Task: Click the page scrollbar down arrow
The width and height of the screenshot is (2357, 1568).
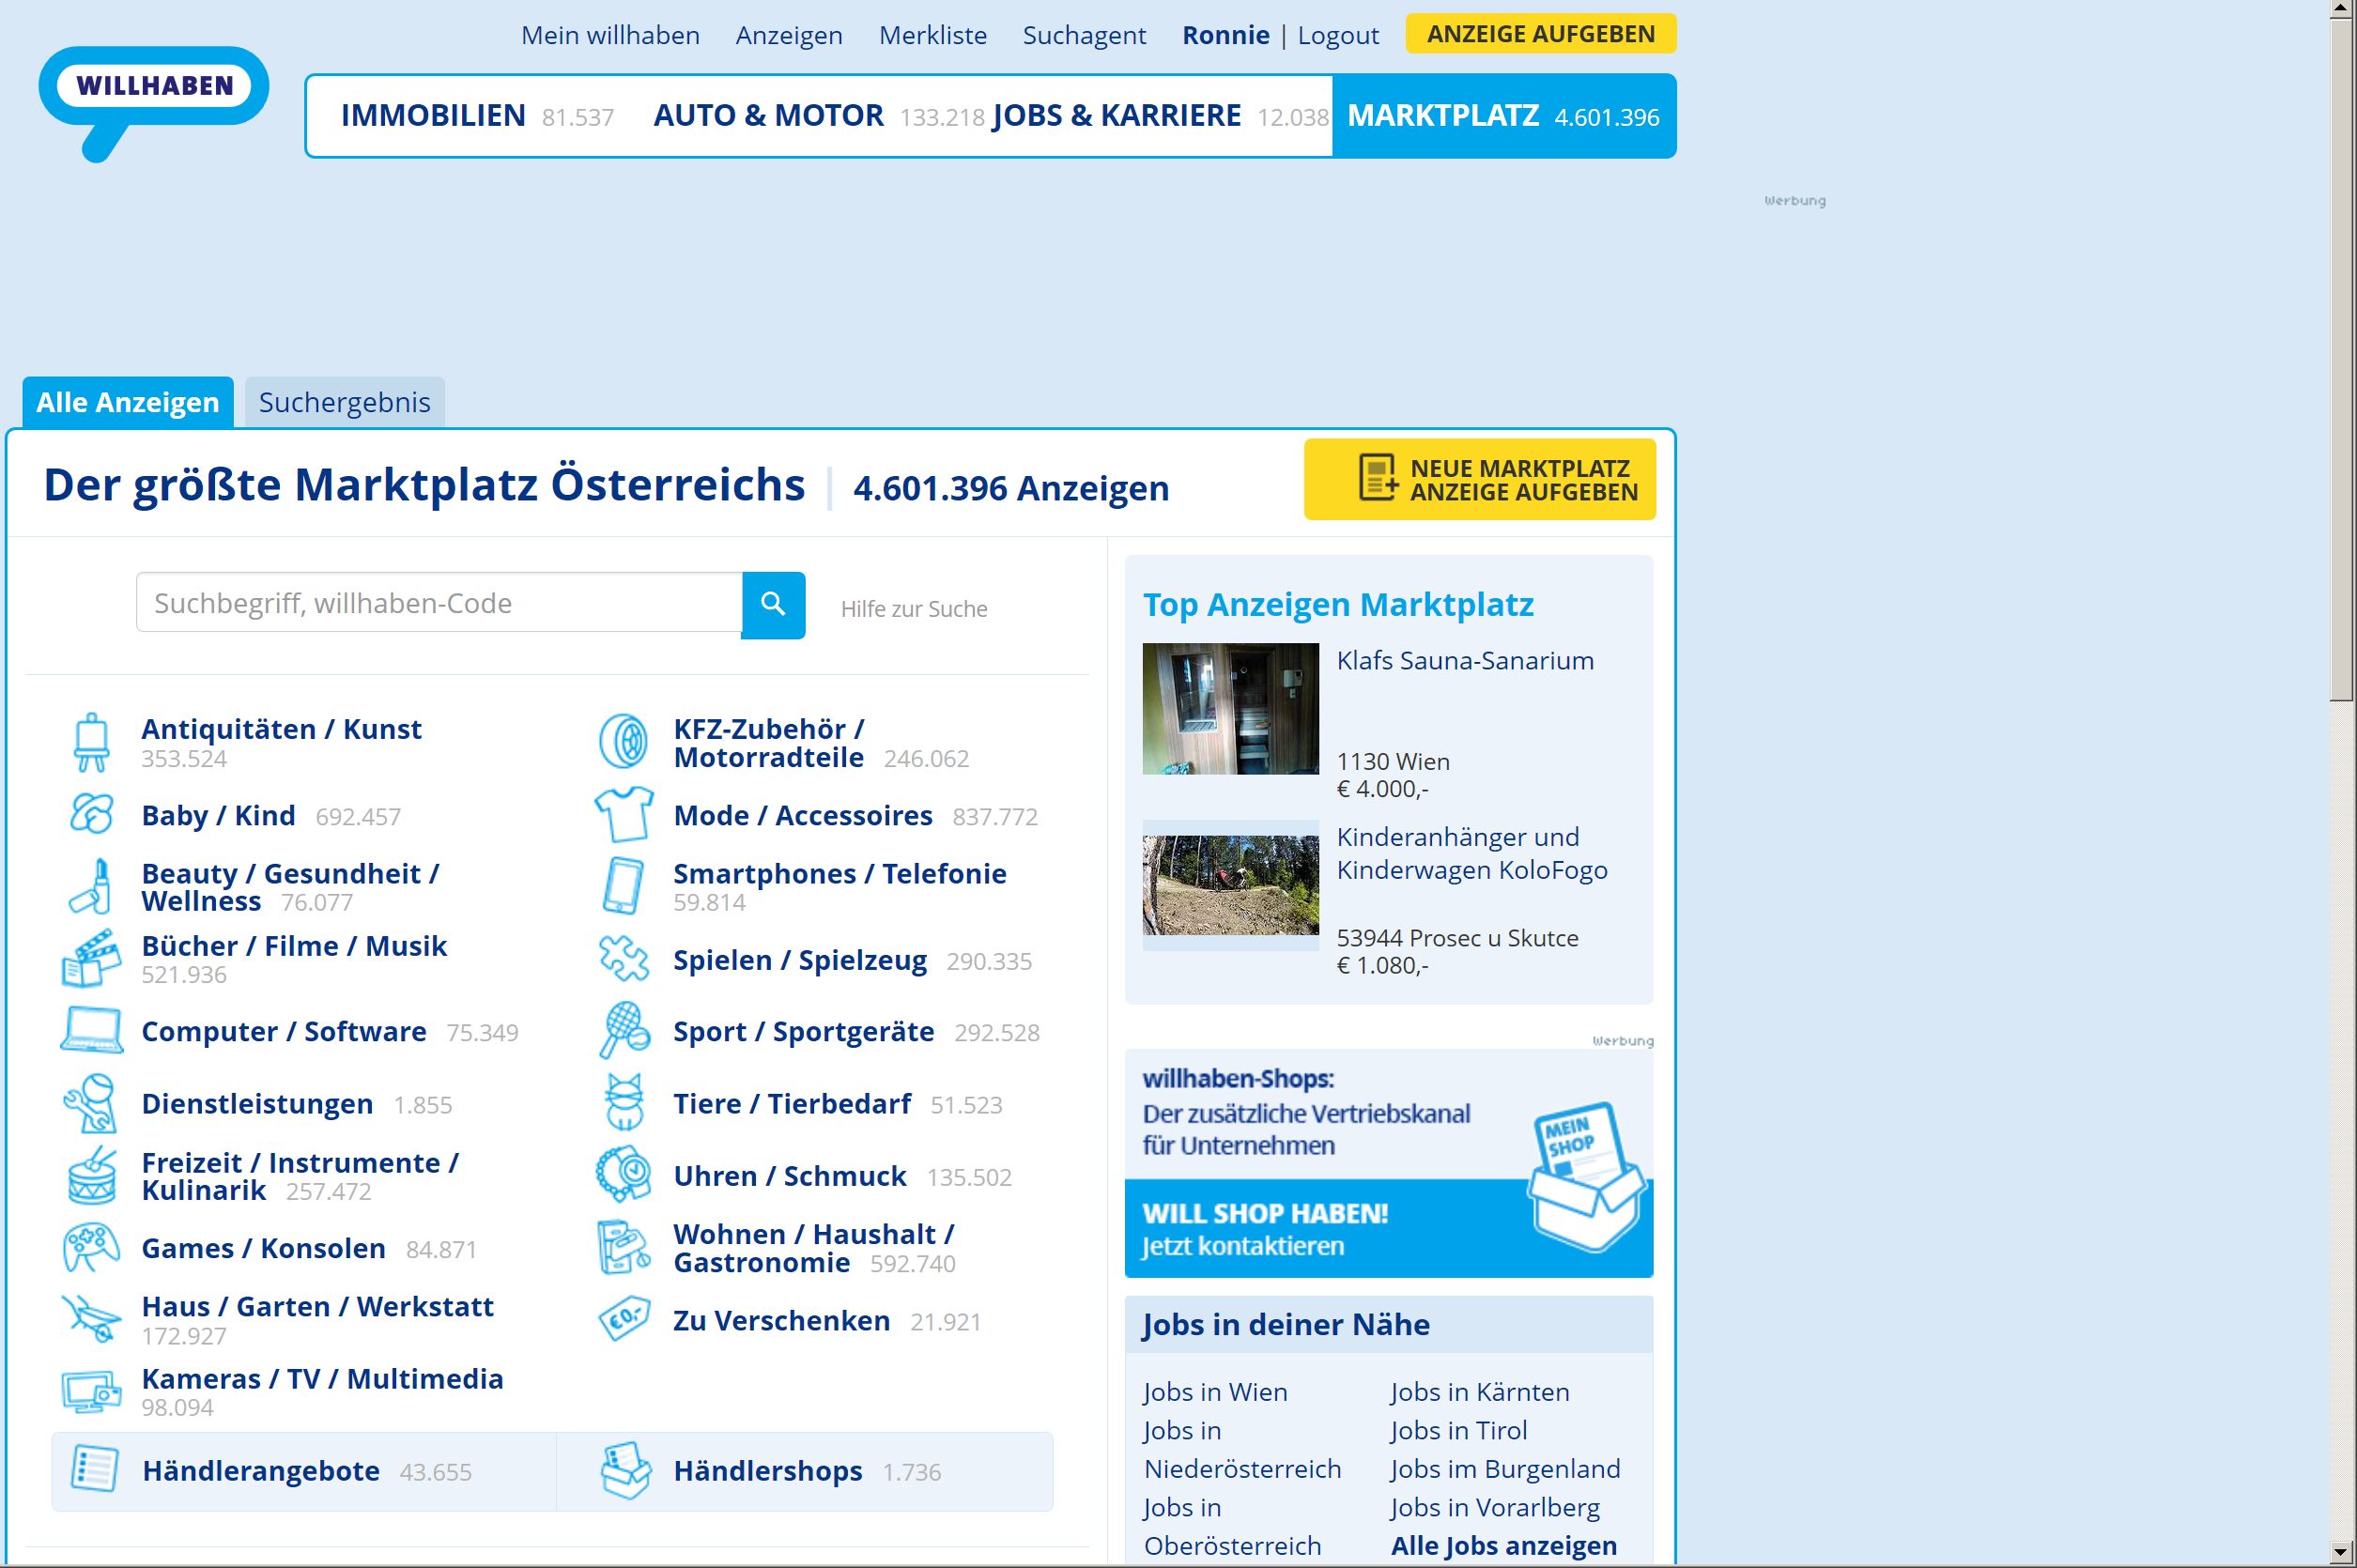Action: tap(2342, 1553)
